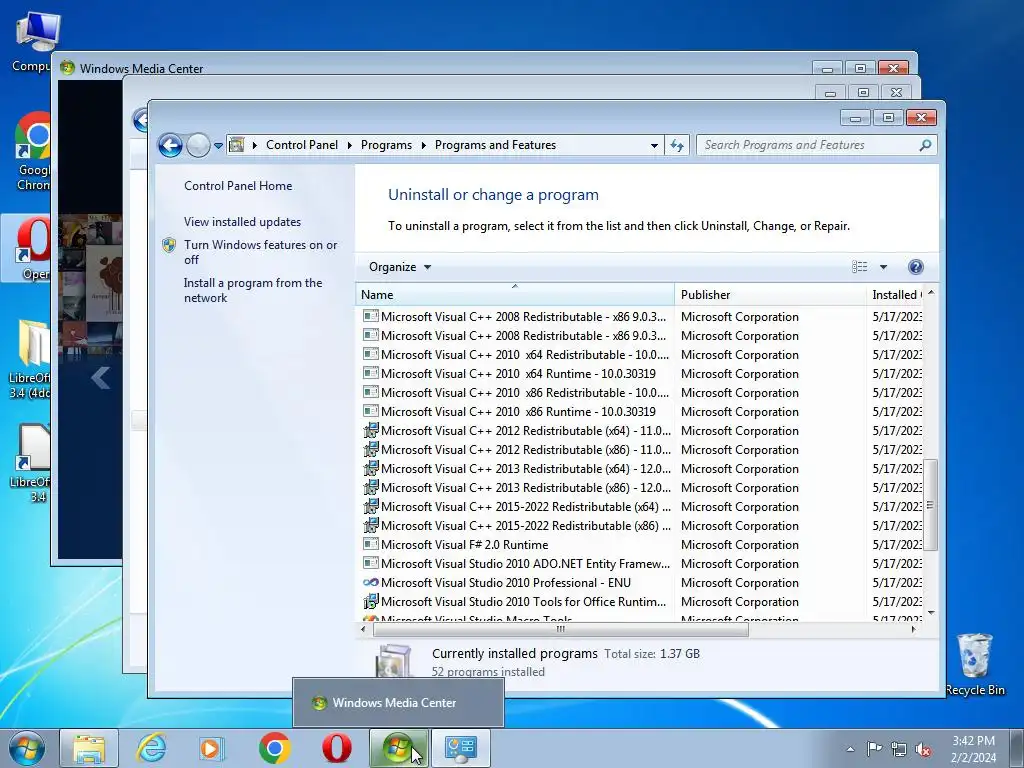
Task: Open help with the question mark icon
Action: click(x=916, y=266)
